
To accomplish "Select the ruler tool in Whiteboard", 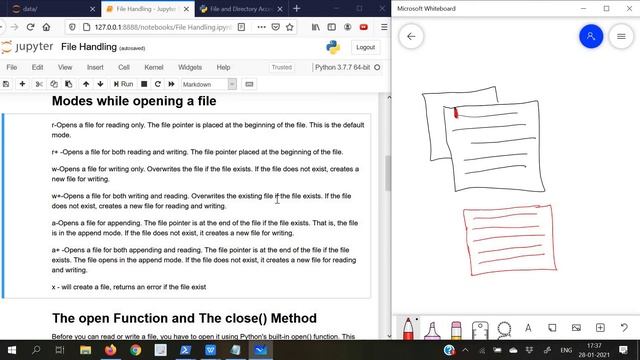I will click(x=480, y=330).
